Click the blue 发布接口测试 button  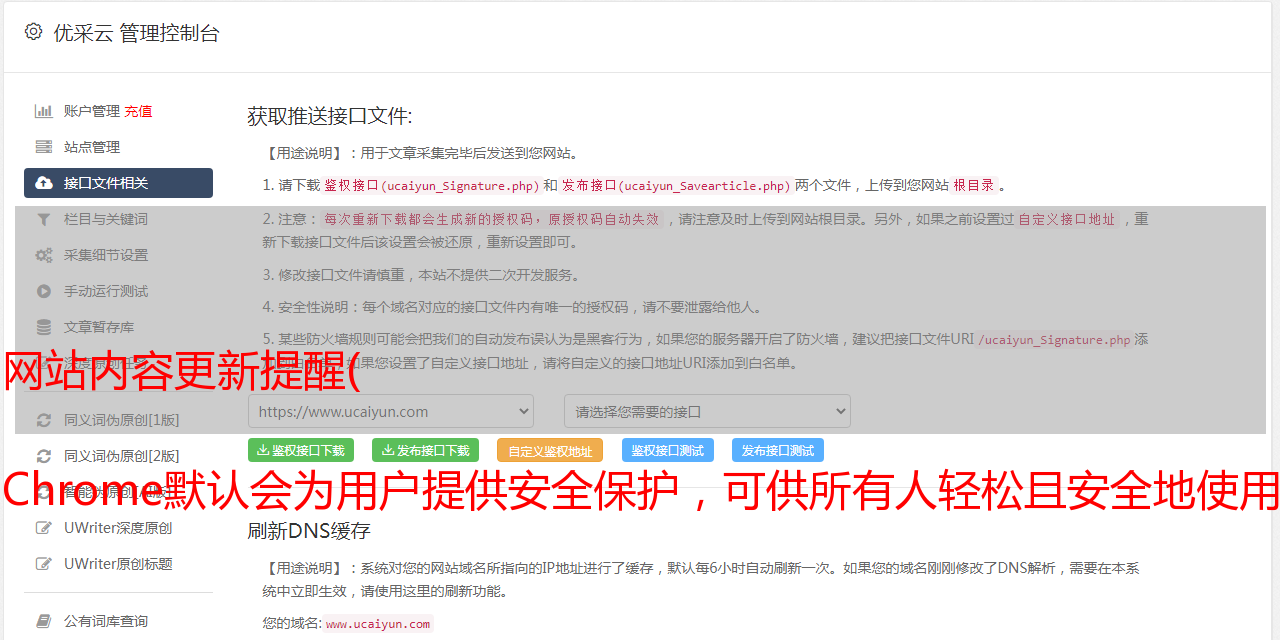coord(778,450)
